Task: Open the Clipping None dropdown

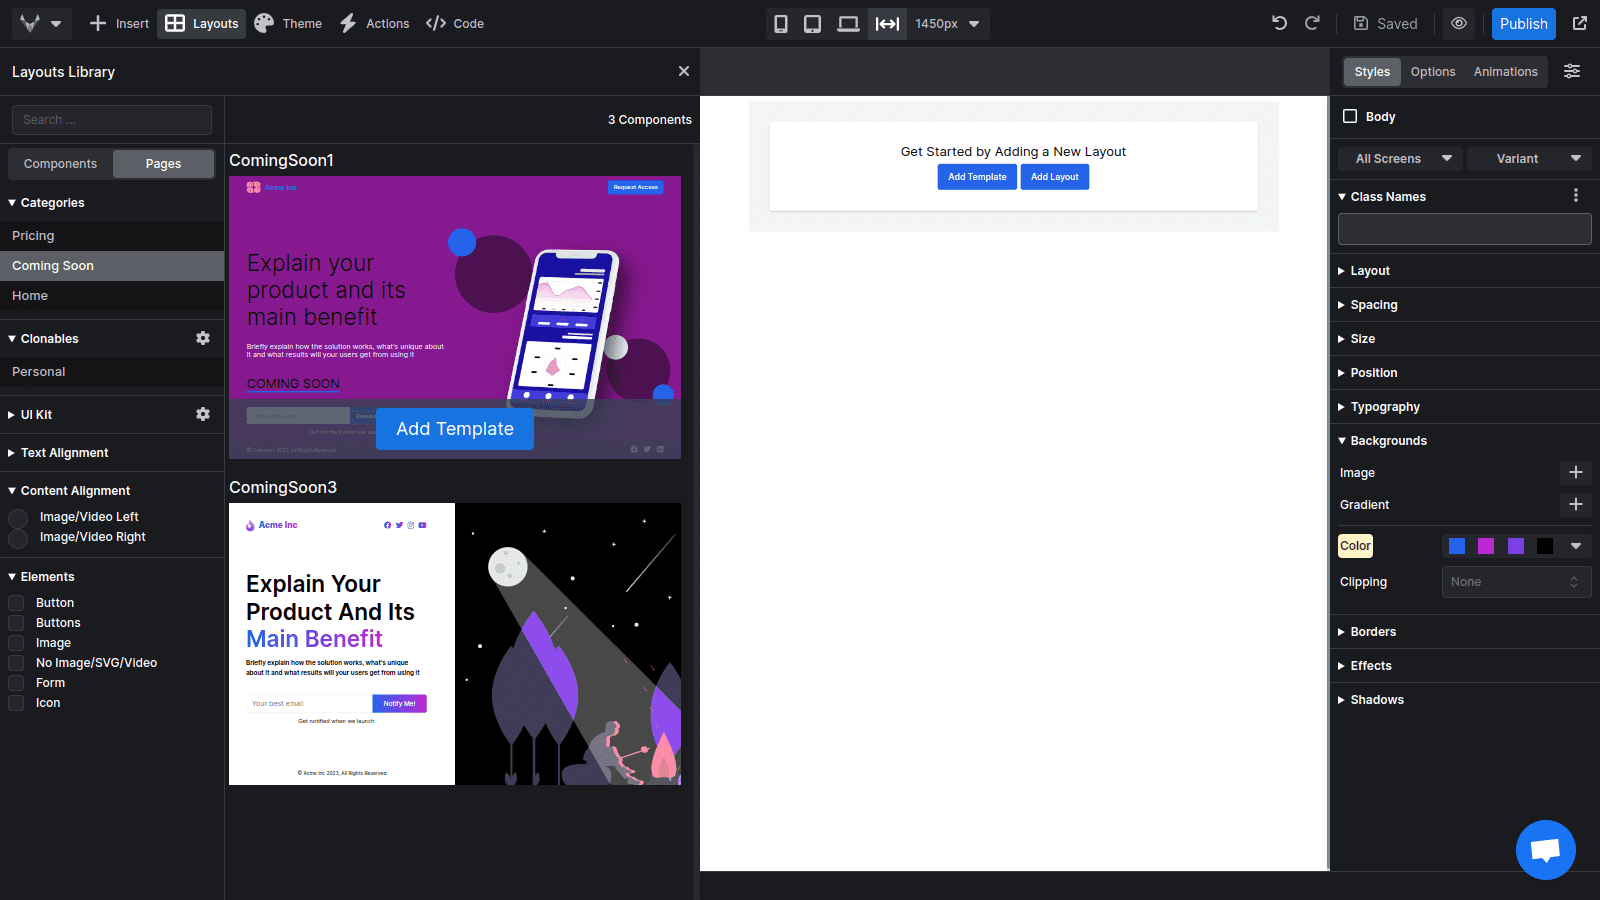Action: (x=1516, y=582)
